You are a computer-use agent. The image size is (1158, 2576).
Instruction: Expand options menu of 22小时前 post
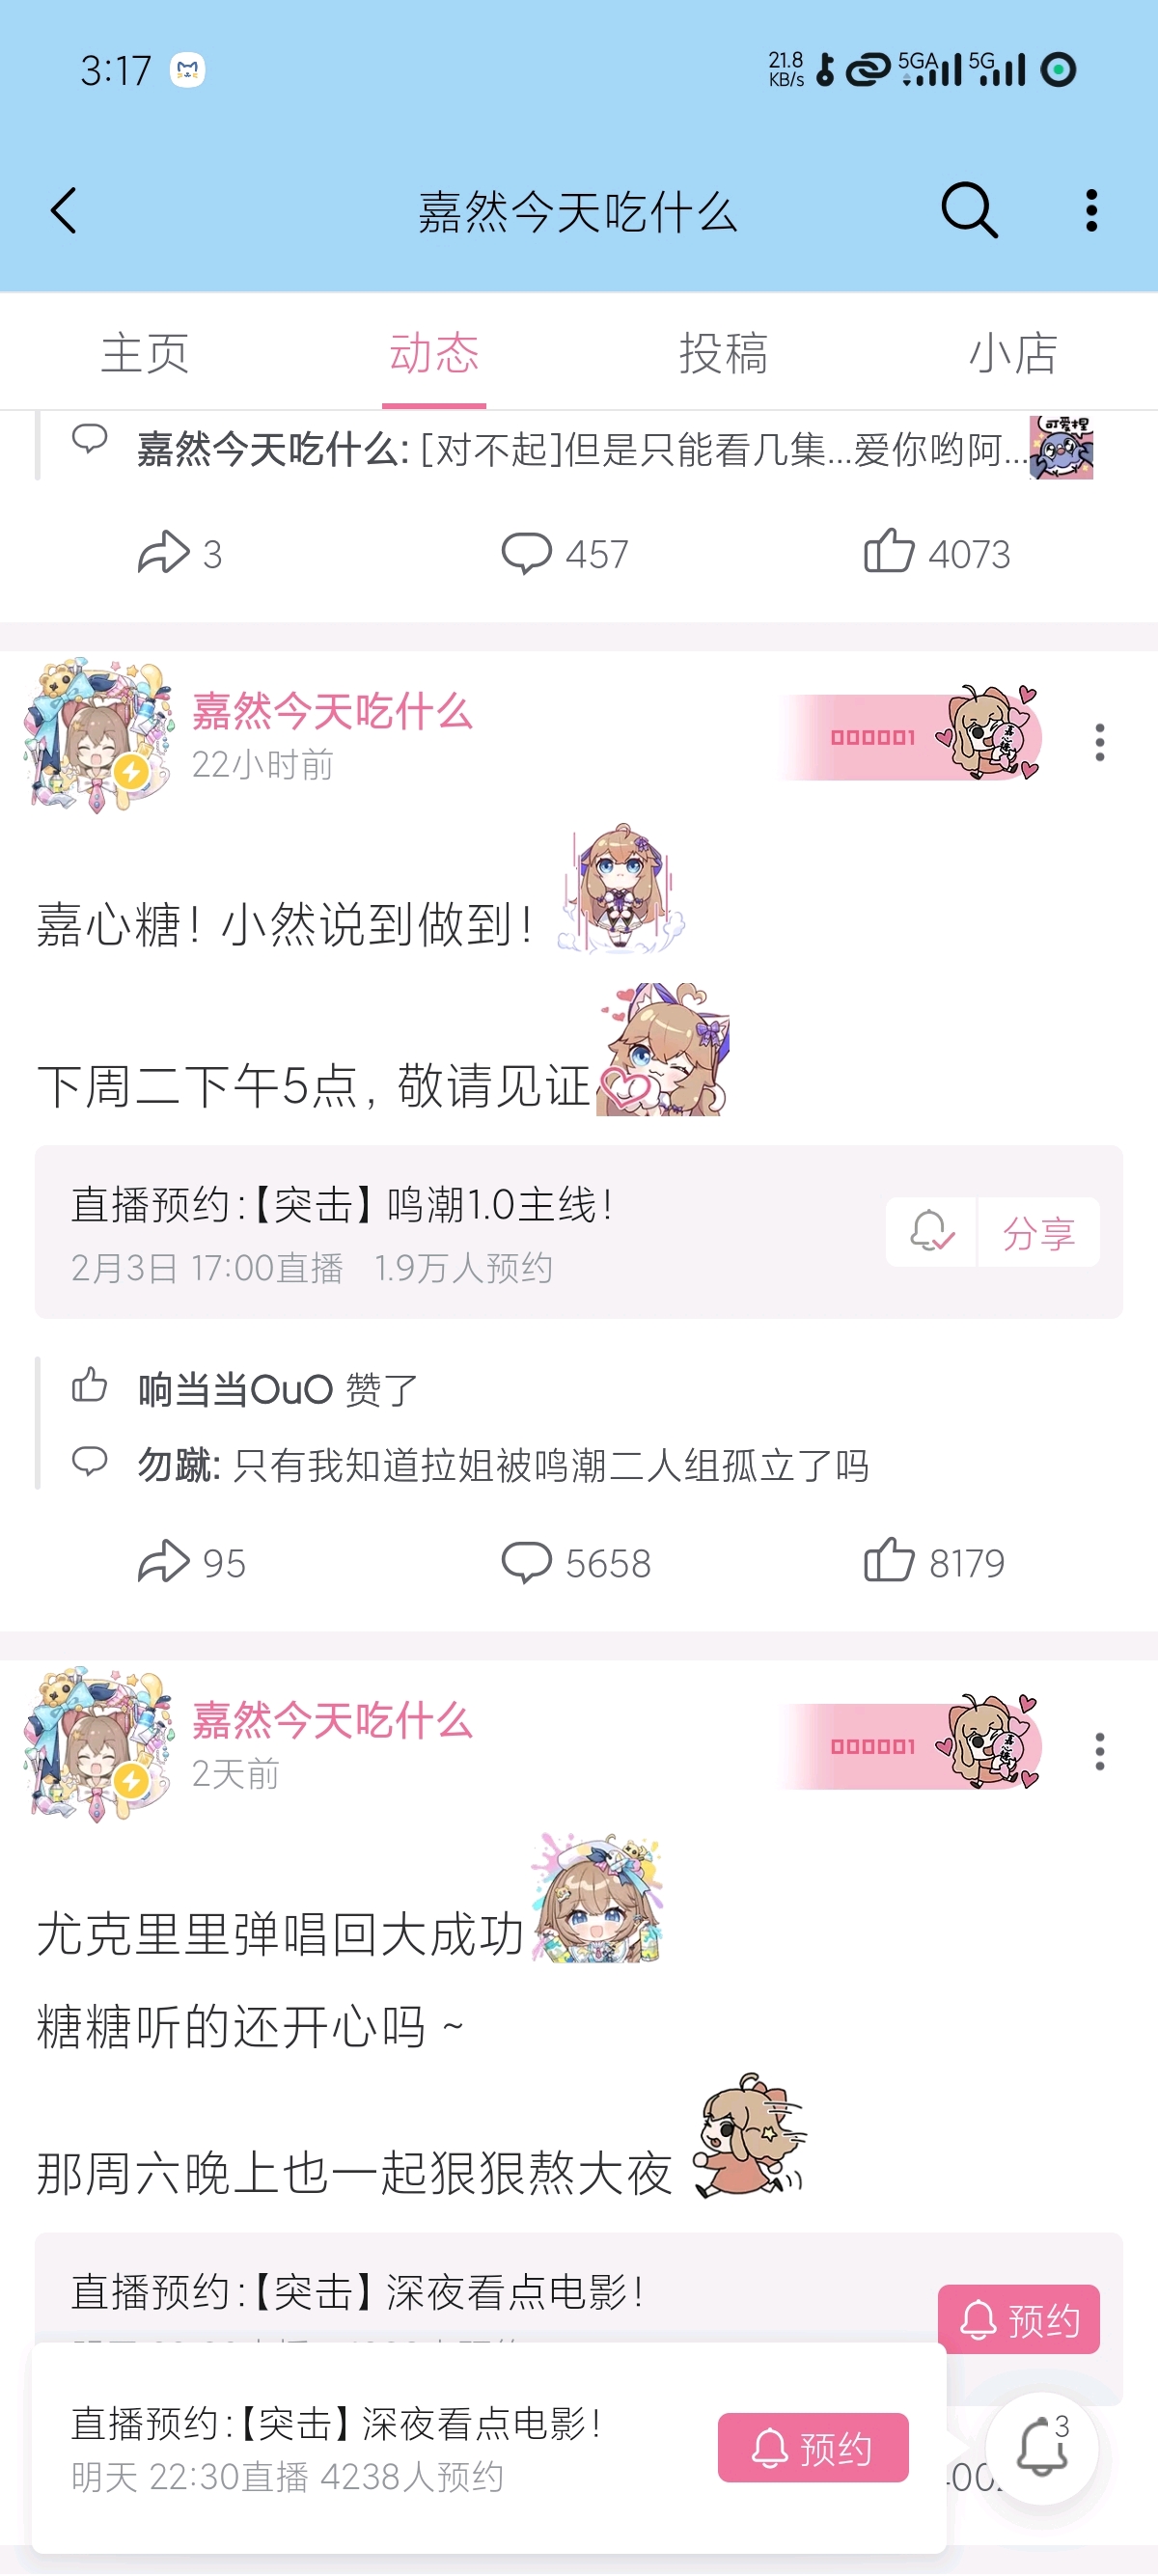[x=1099, y=742]
